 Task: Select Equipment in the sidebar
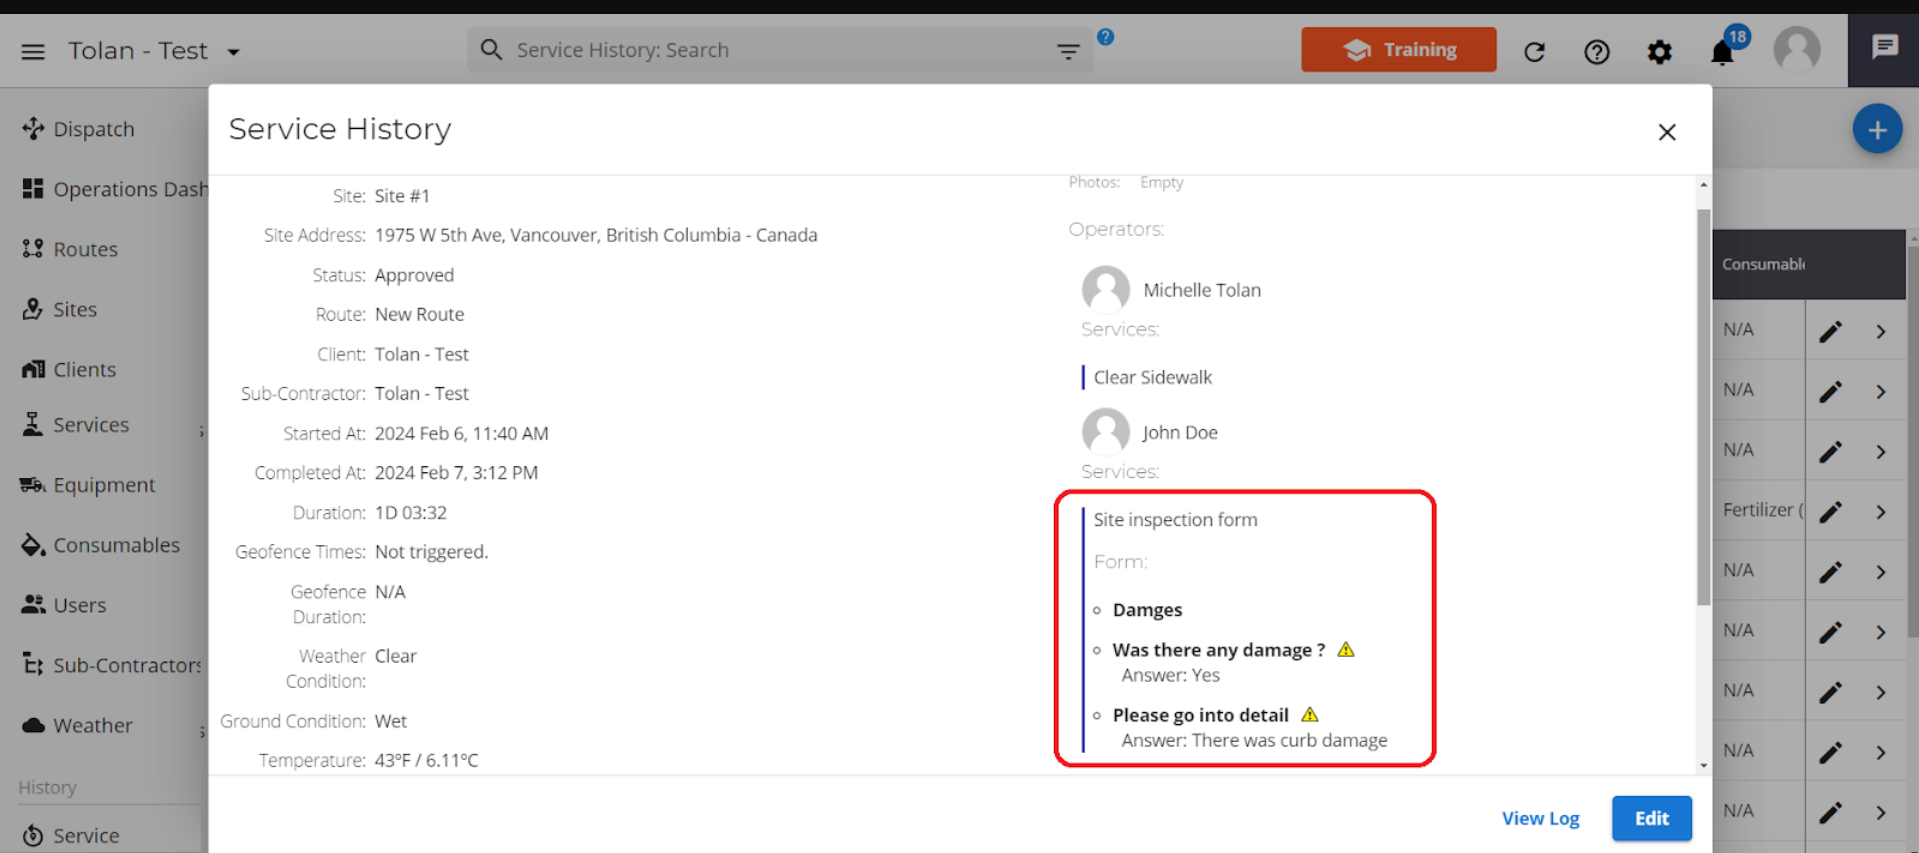click(104, 485)
